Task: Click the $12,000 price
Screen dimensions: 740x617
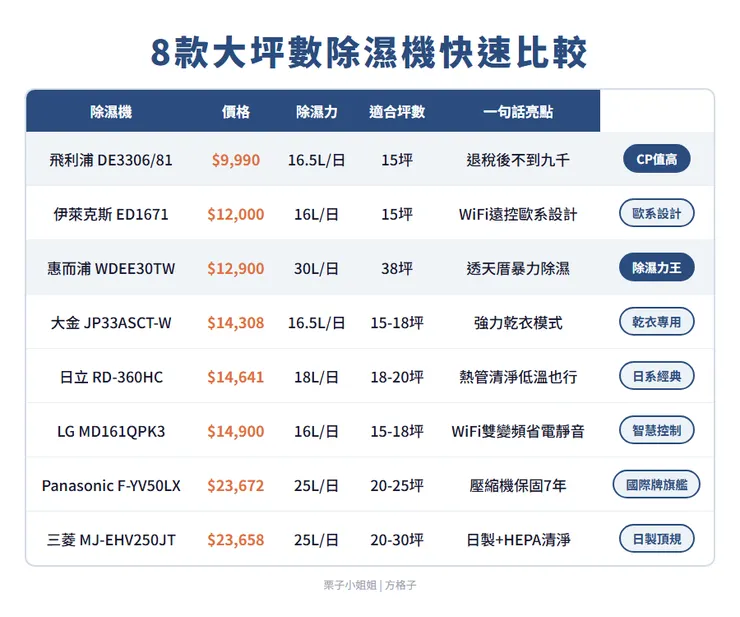Action: pyautogui.click(x=235, y=214)
